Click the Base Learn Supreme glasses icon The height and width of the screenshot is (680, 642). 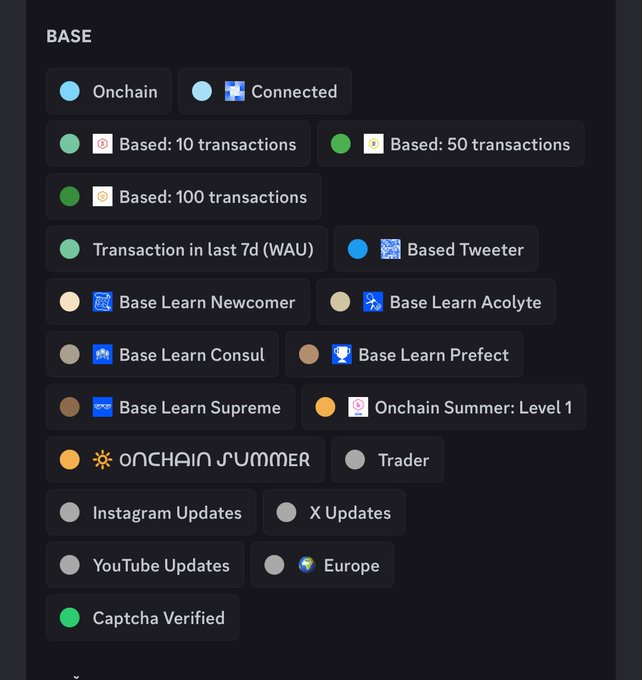(x=102, y=407)
